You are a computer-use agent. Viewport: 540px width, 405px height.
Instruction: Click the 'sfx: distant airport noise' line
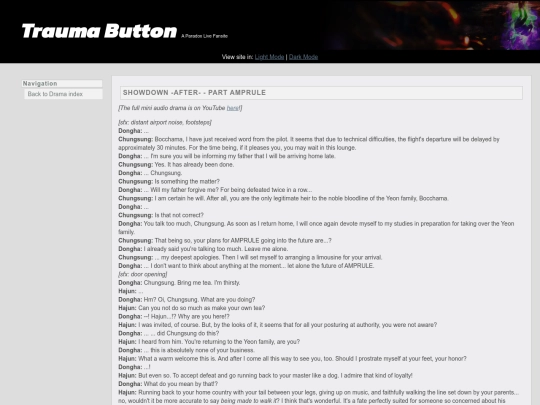point(165,122)
